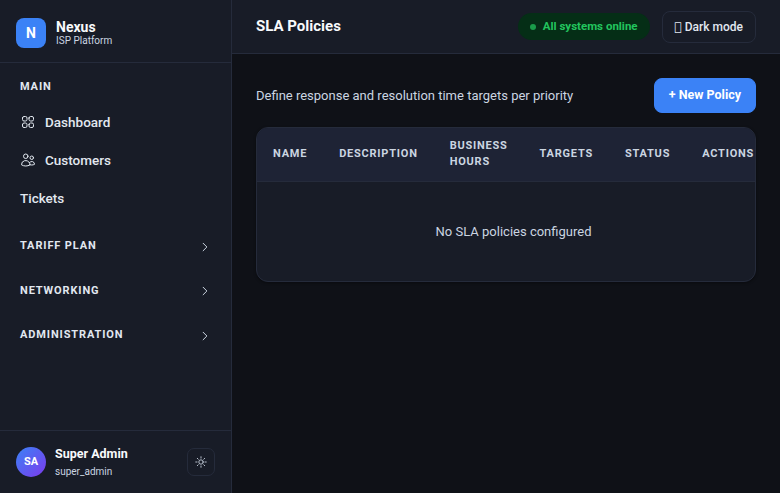Click the TARGETS column header
Viewport: 780px width, 493px height.
(x=566, y=153)
